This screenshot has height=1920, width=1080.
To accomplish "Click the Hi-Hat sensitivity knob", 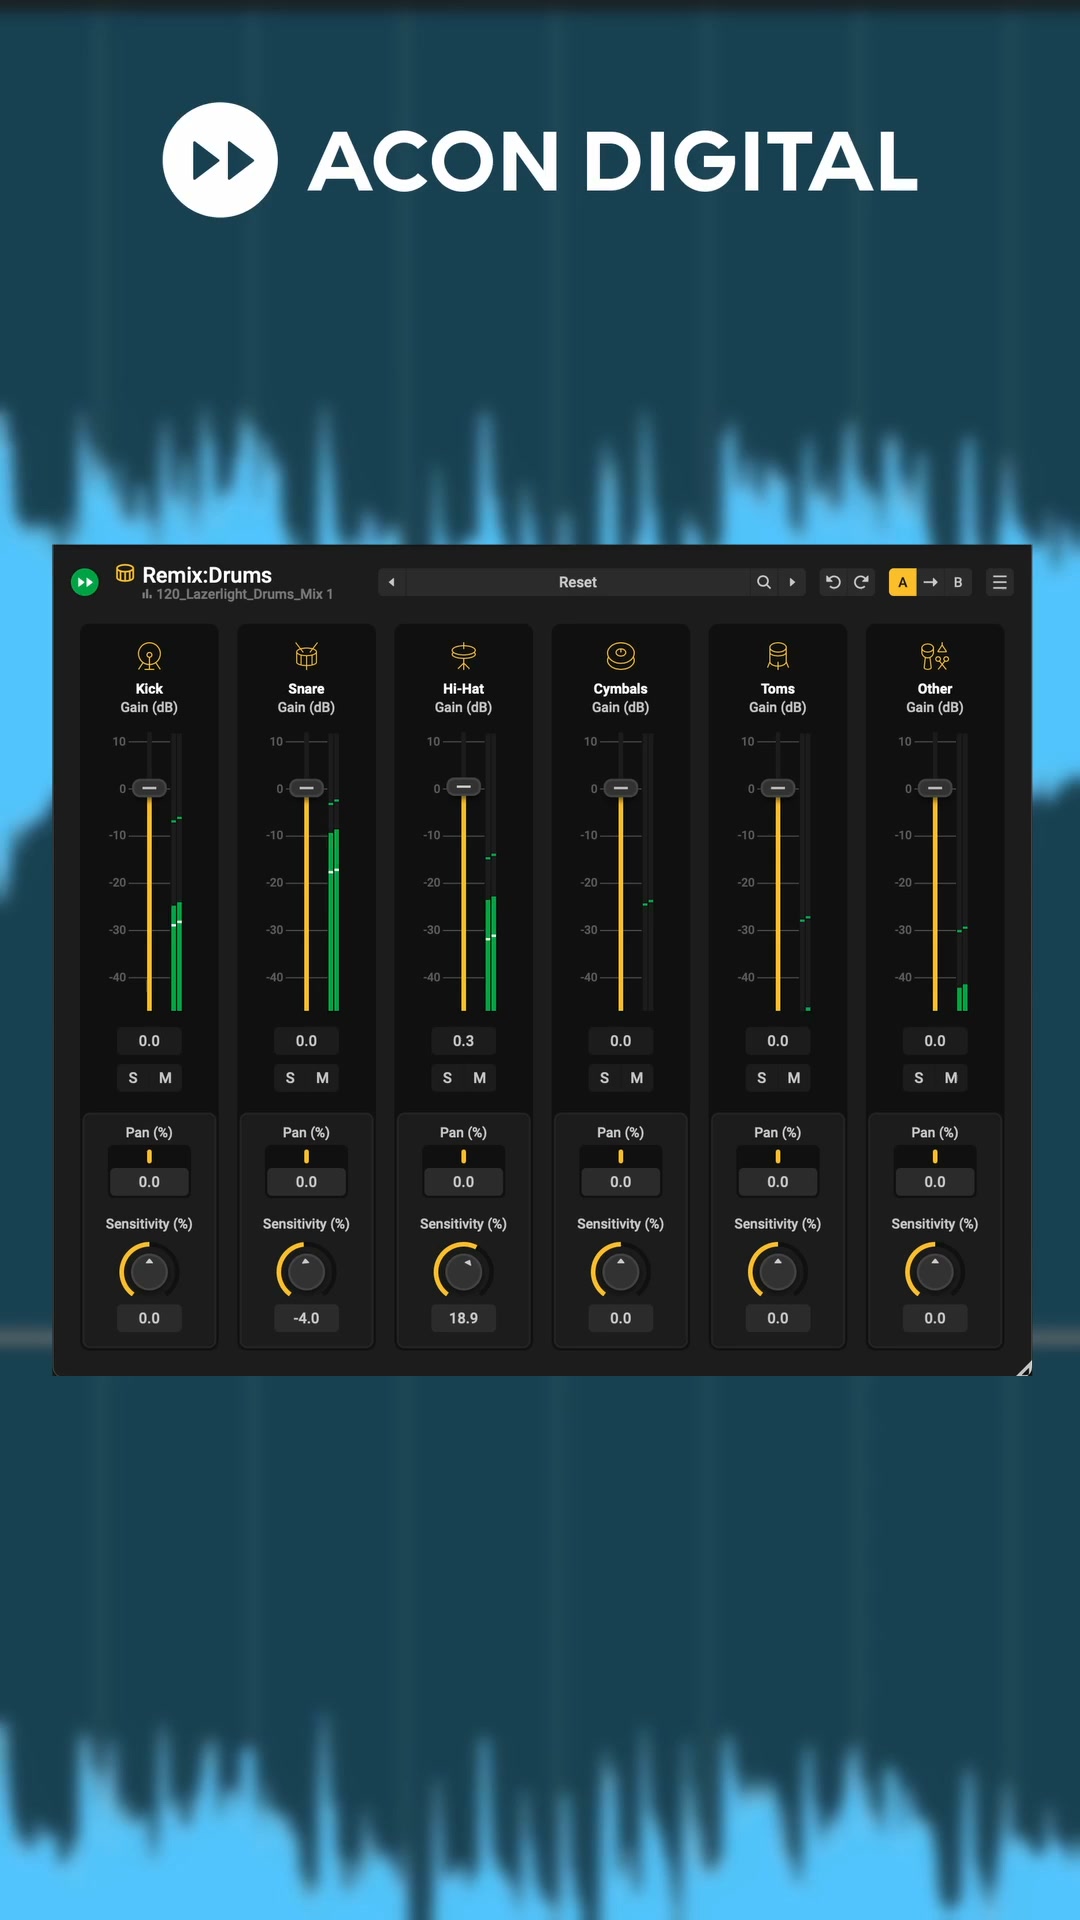I will [x=463, y=1272].
